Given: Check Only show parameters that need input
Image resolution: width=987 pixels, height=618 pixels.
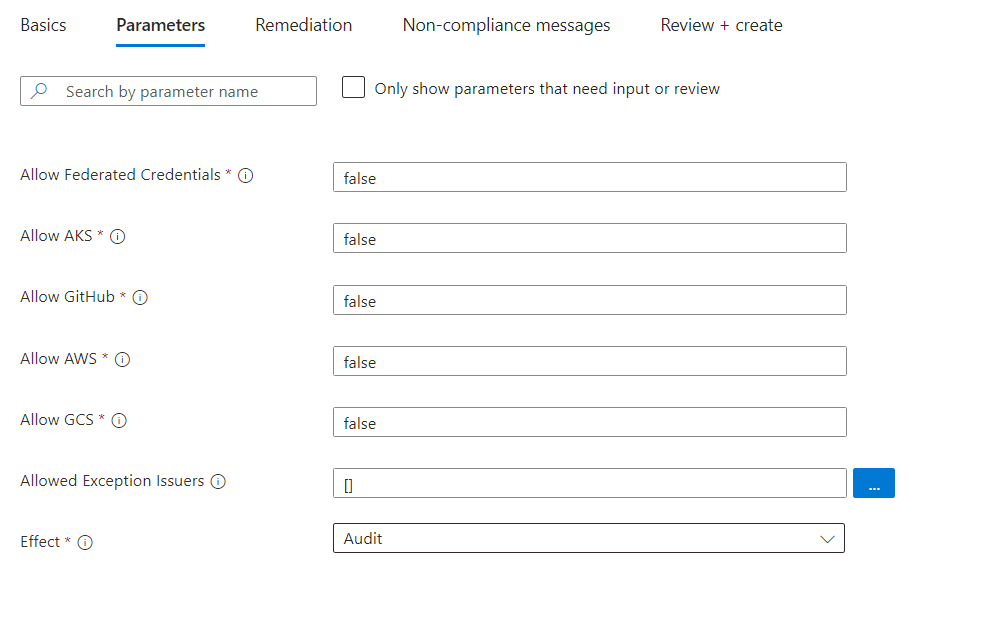Looking at the screenshot, I should click(353, 87).
